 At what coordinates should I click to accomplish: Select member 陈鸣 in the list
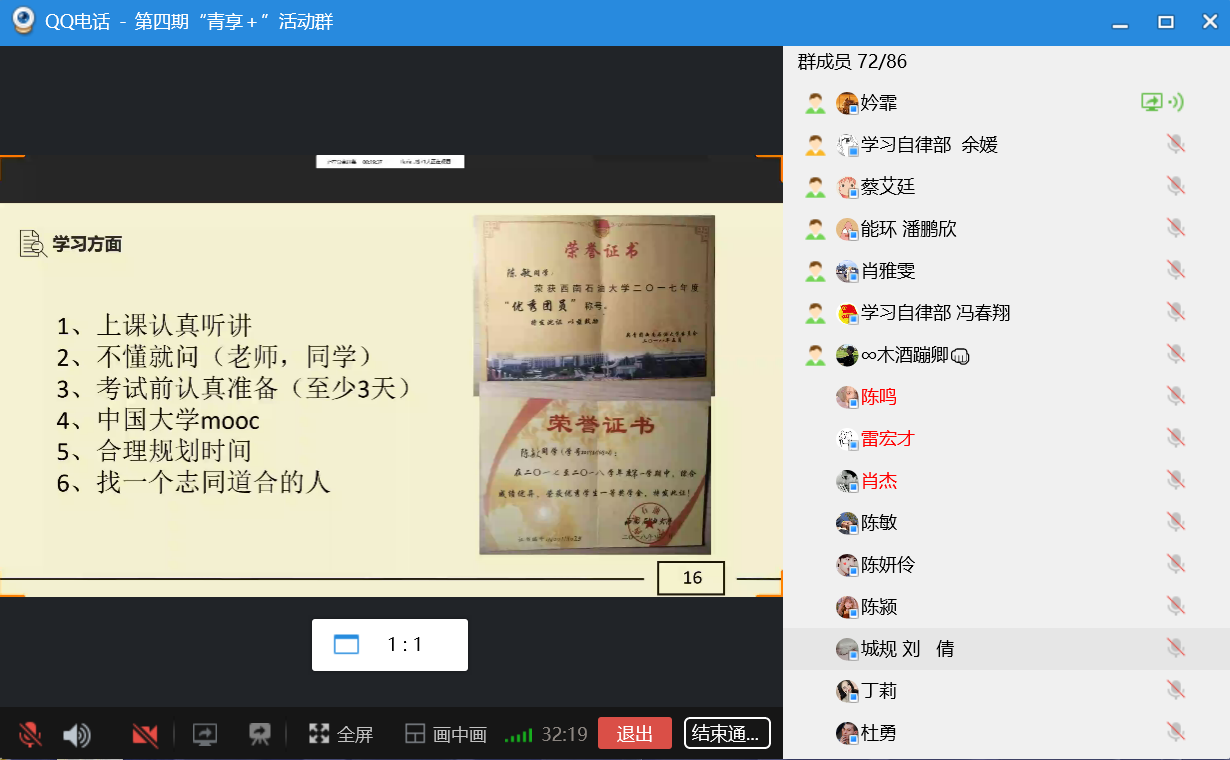coord(879,397)
